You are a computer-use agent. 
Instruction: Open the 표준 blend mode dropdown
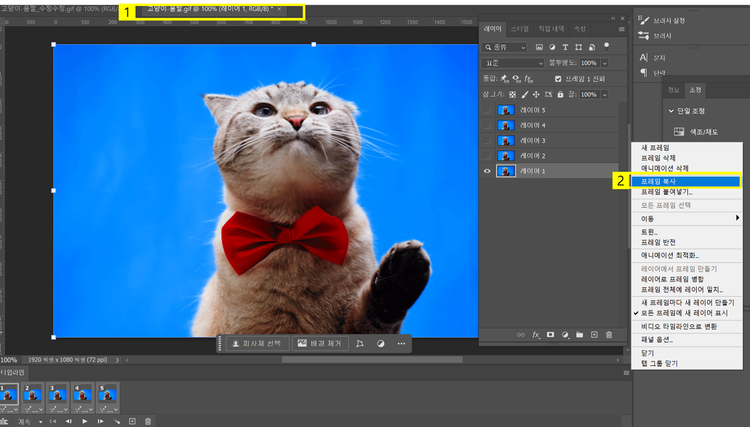(x=512, y=62)
